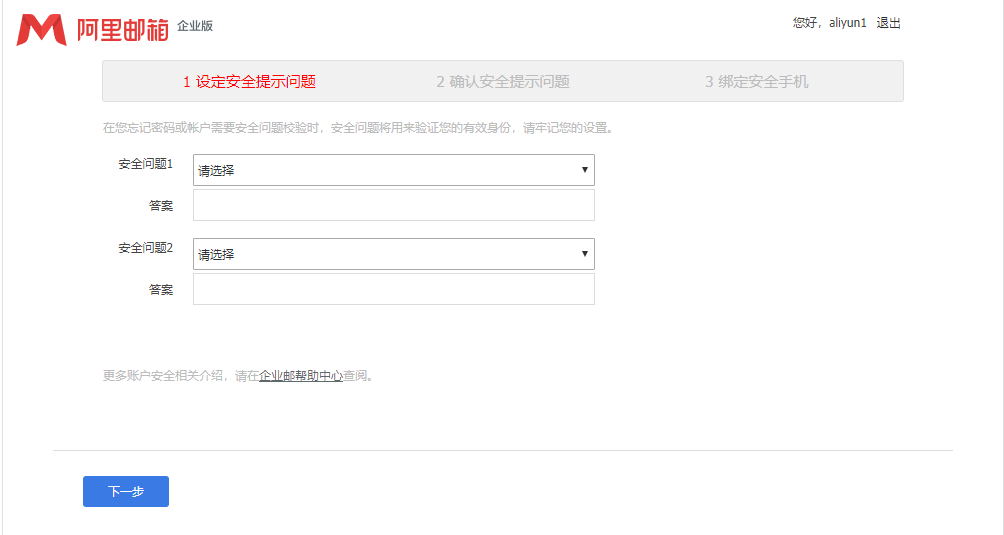This screenshot has height=535, width=1004.
Task: Log out via the 退出 link
Action: coord(888,23)
